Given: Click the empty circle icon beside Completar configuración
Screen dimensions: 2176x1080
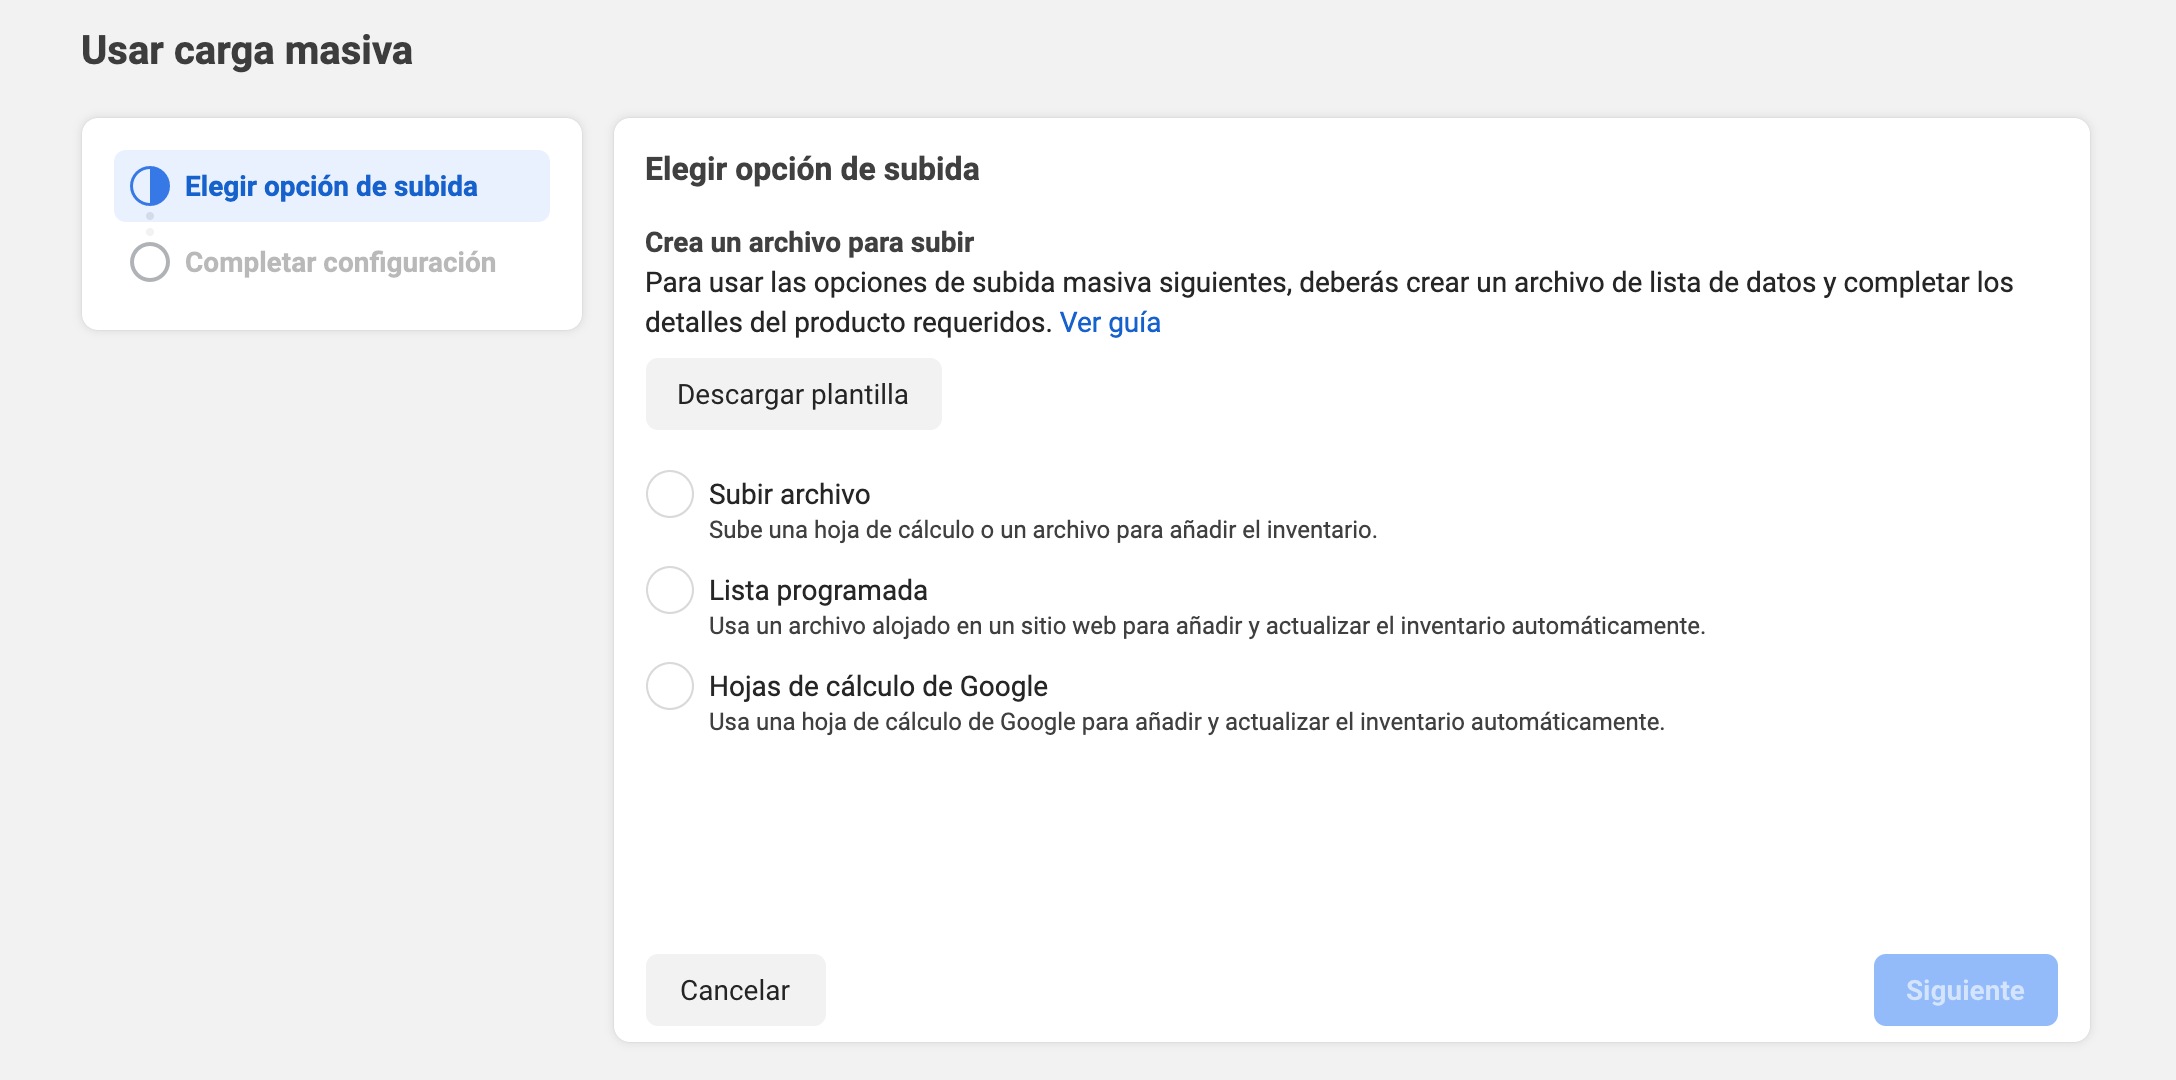Looking at the screenshot, I should click(149, 262).
